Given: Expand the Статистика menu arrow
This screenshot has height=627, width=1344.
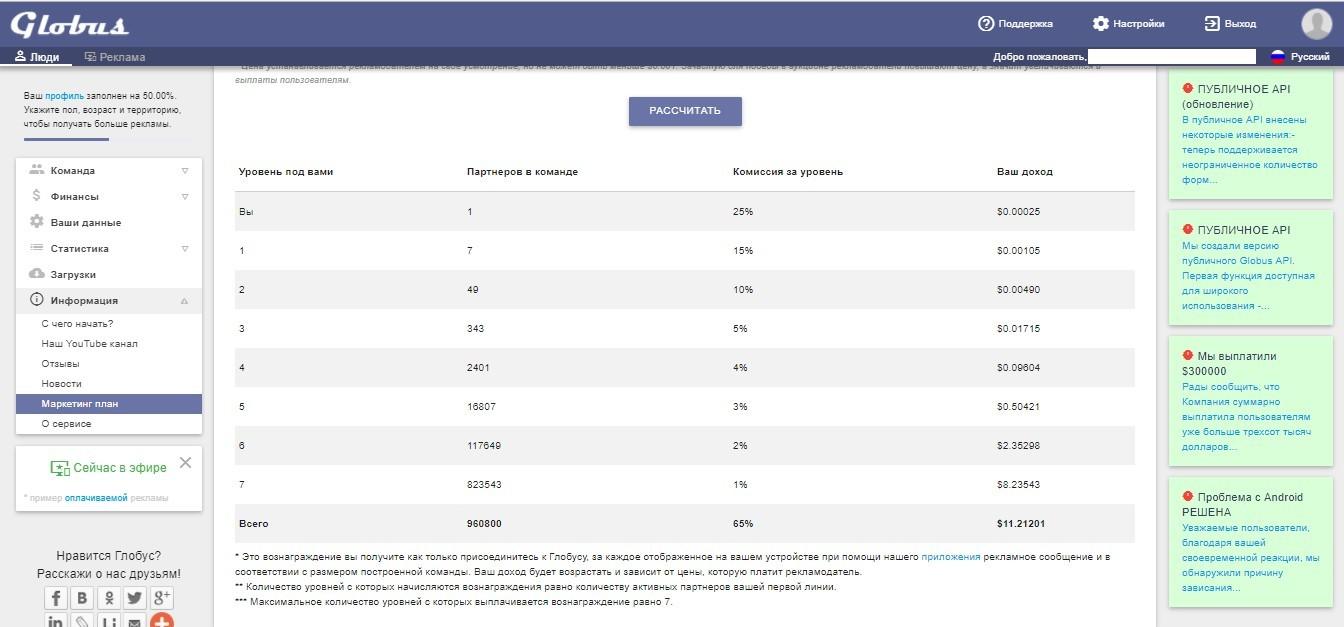Looking at the screenshot, I should point(185,249).
